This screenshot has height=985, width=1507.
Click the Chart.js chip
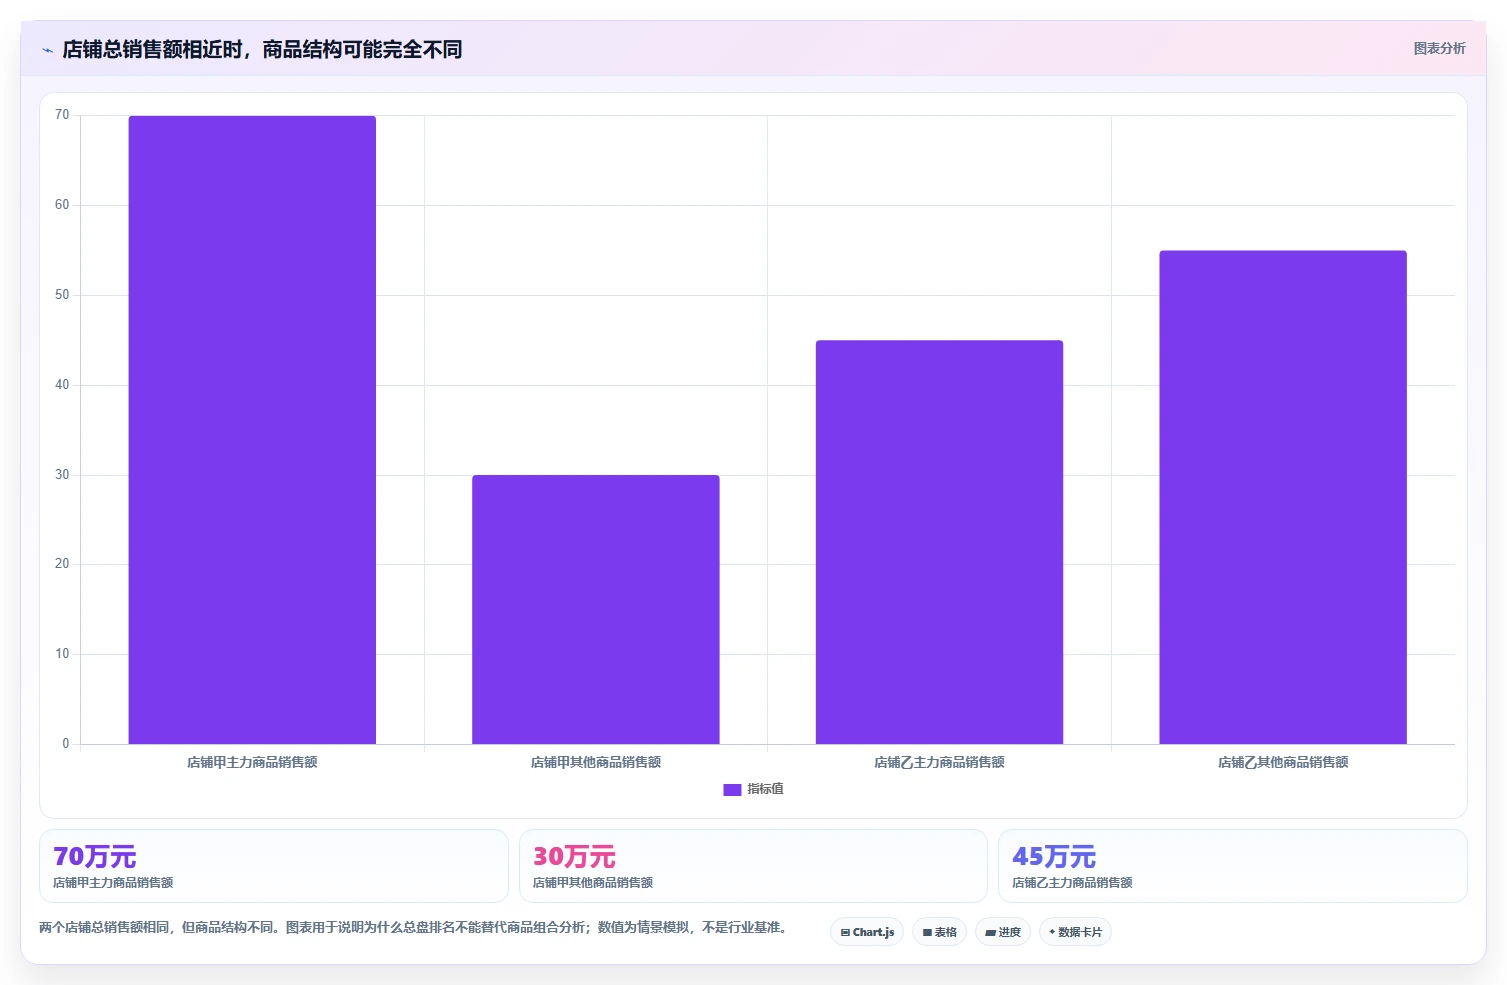click(867, 932)
